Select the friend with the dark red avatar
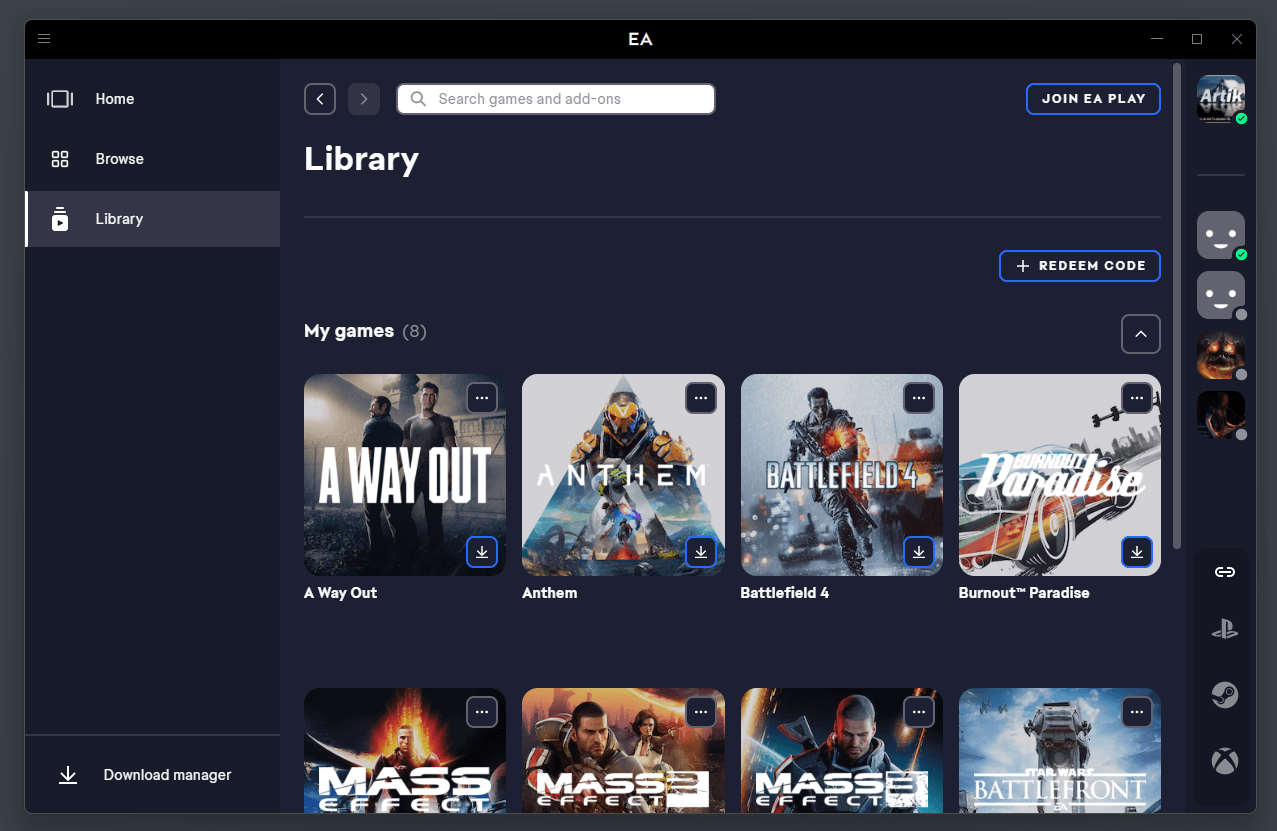The height and width of the screenshot is (831, 1277). (1221, 415)
